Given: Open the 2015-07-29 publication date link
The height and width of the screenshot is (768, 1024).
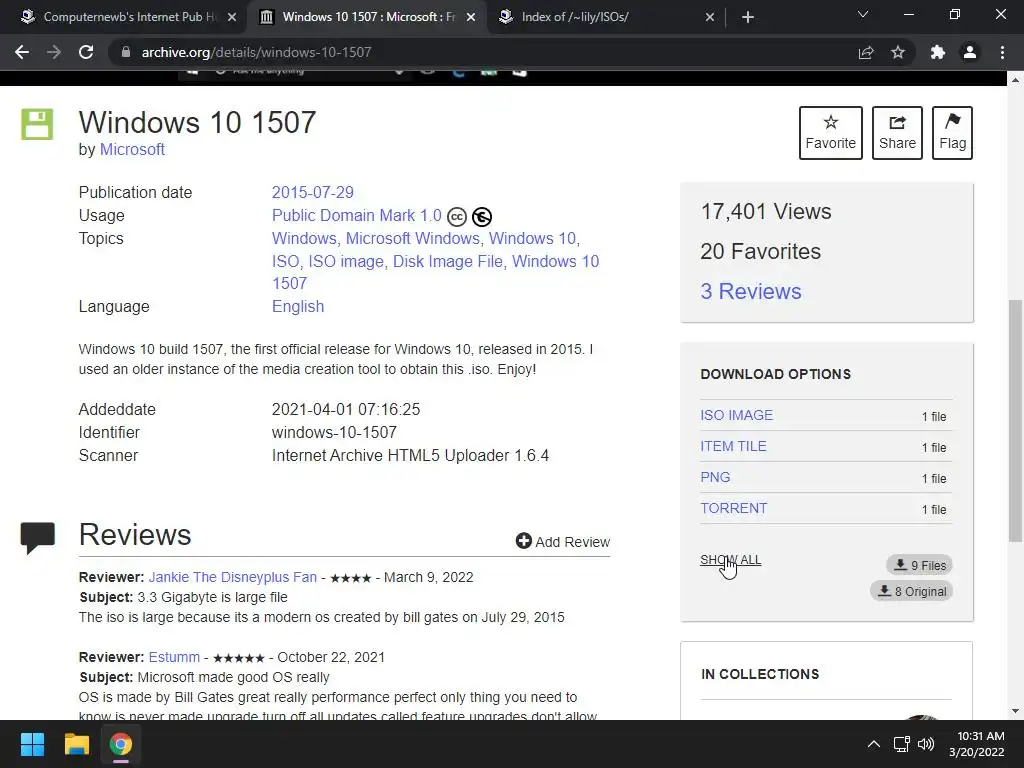Looking at the screenshot, I should (x=312, y=193).
